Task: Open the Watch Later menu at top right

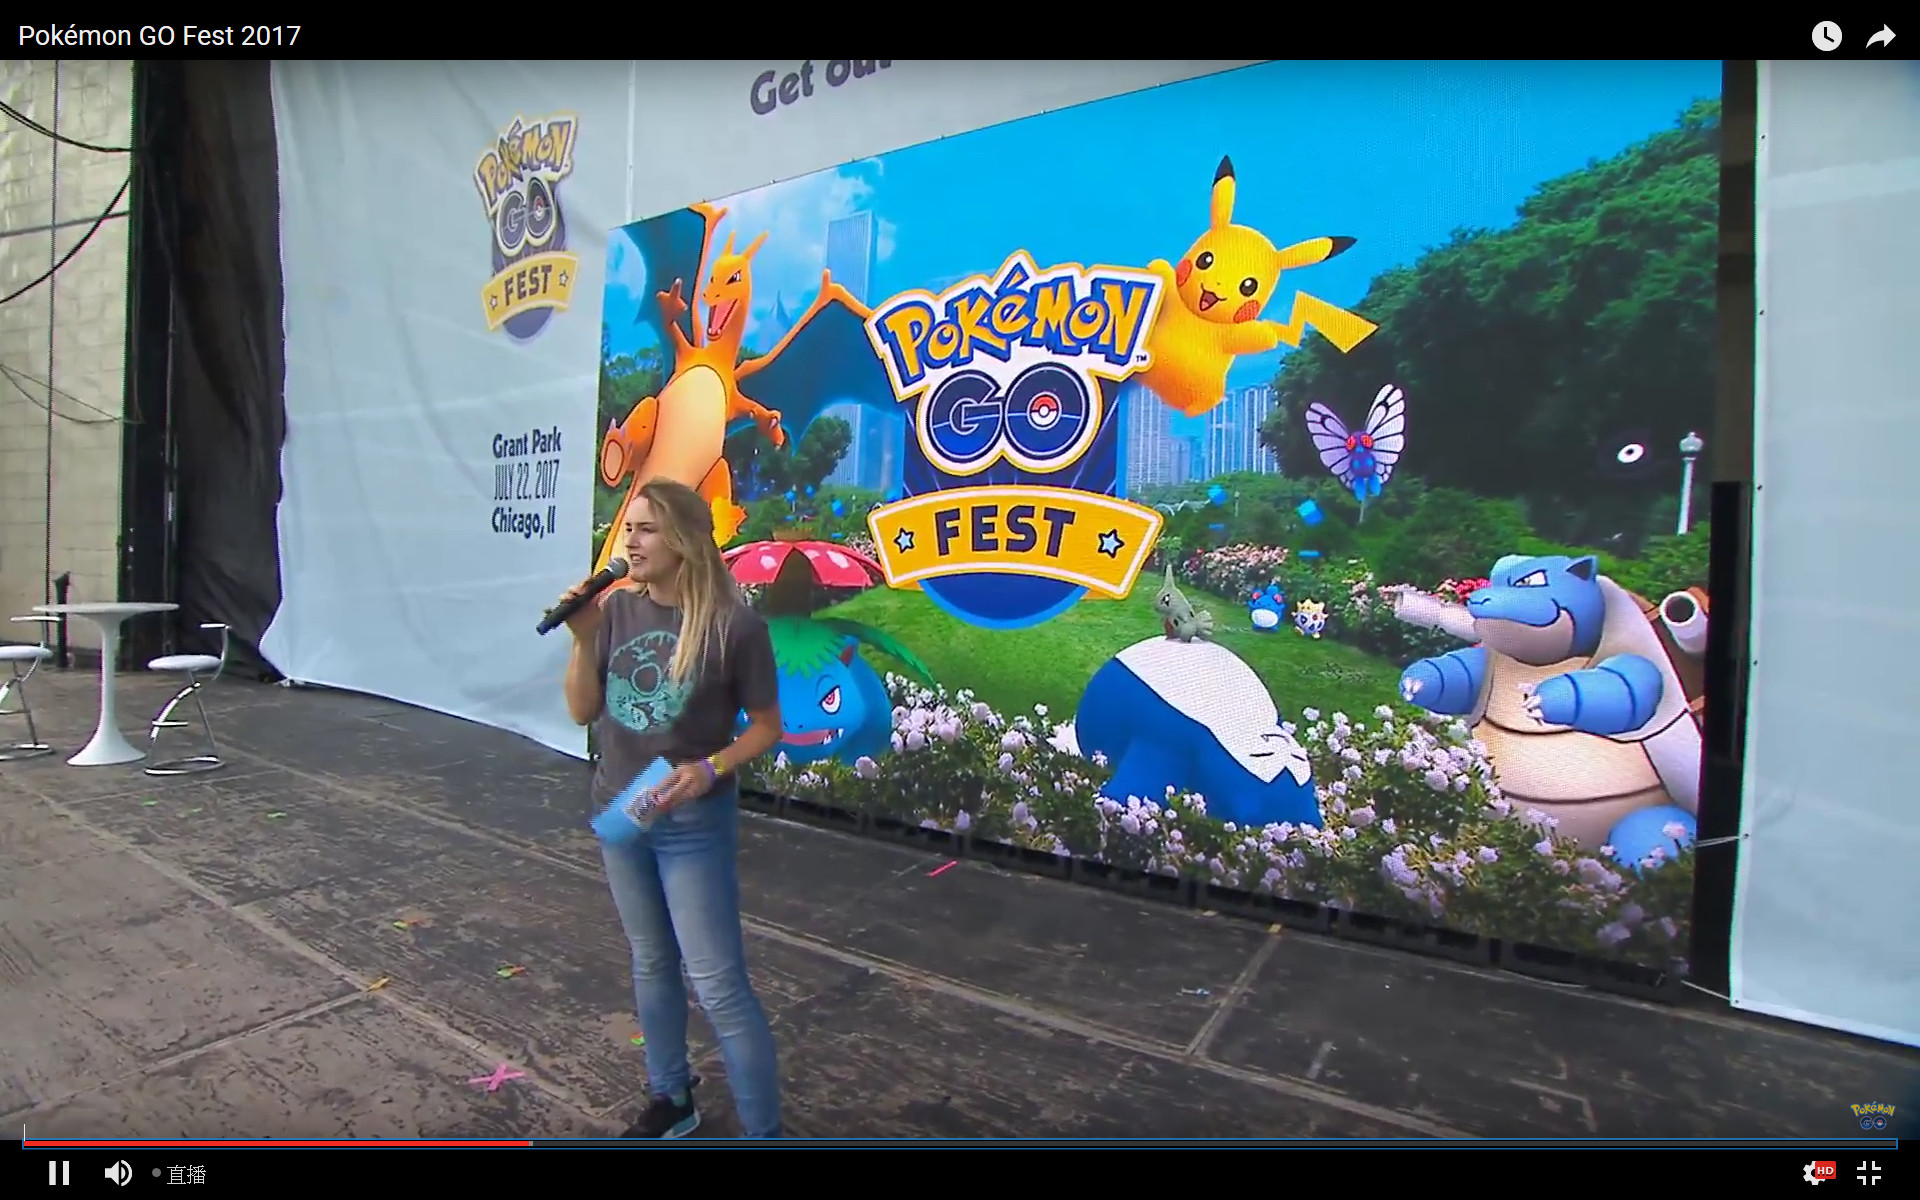Action: (x=1827, y=36)
